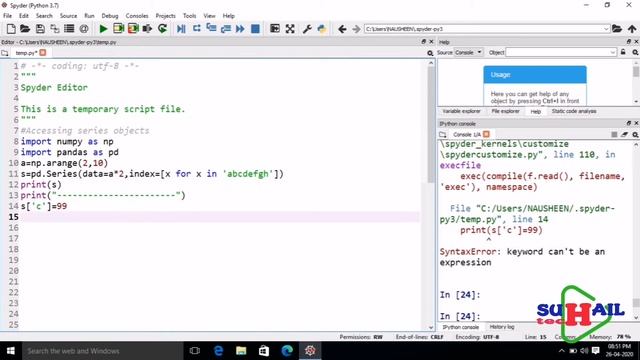Browse working directory folder icon
Image resolution: width=640 pixels, height=360 pixels.
(617, 29)
